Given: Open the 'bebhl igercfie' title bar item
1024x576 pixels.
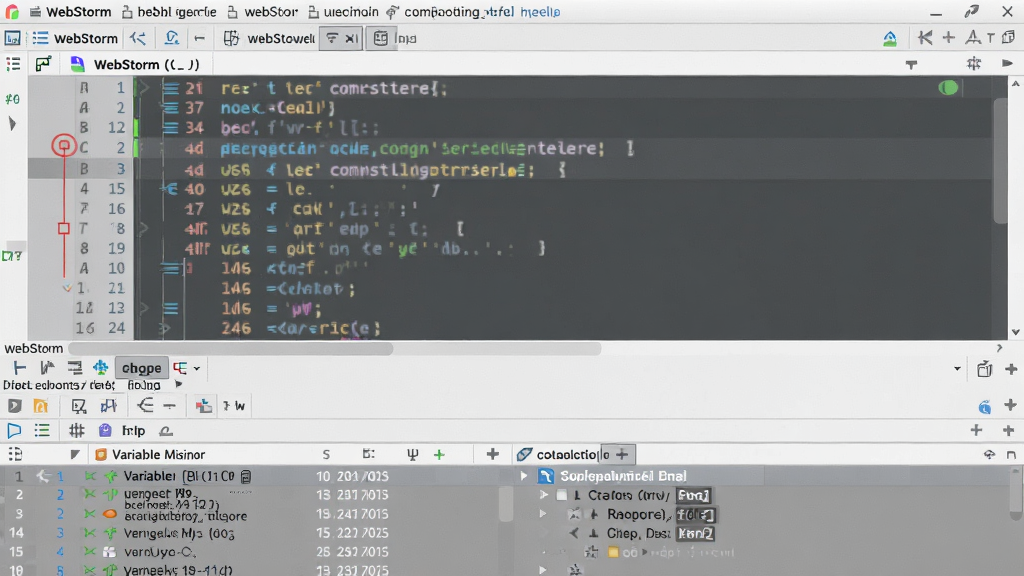Looking at the screenshot, I should (x=168, y=12).
